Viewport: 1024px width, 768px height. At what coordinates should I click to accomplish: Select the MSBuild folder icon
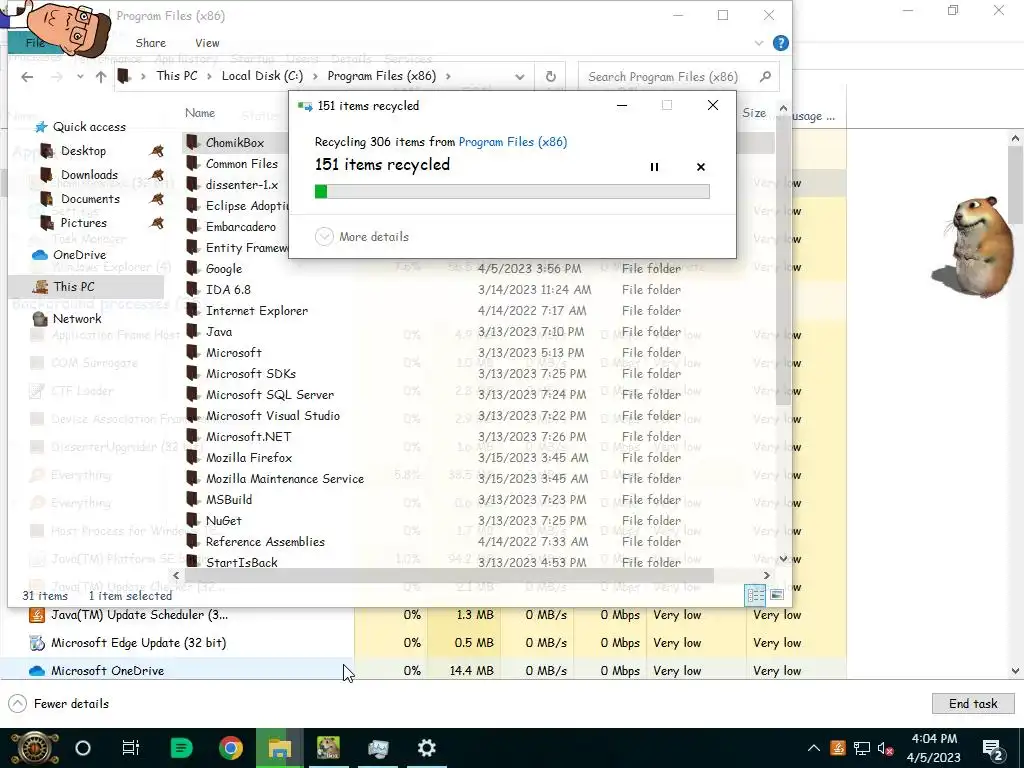tap(193, 499)
